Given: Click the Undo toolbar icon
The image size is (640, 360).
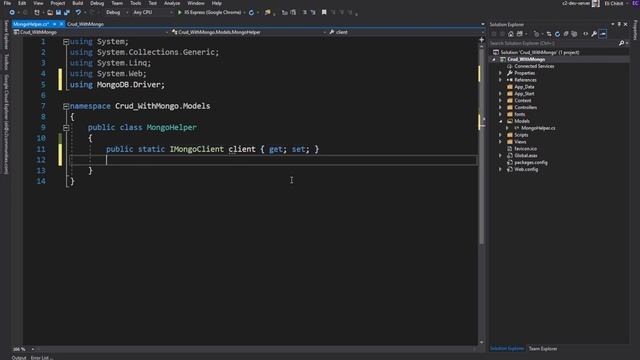Looking at the screenshot, I should pos(78,13).
